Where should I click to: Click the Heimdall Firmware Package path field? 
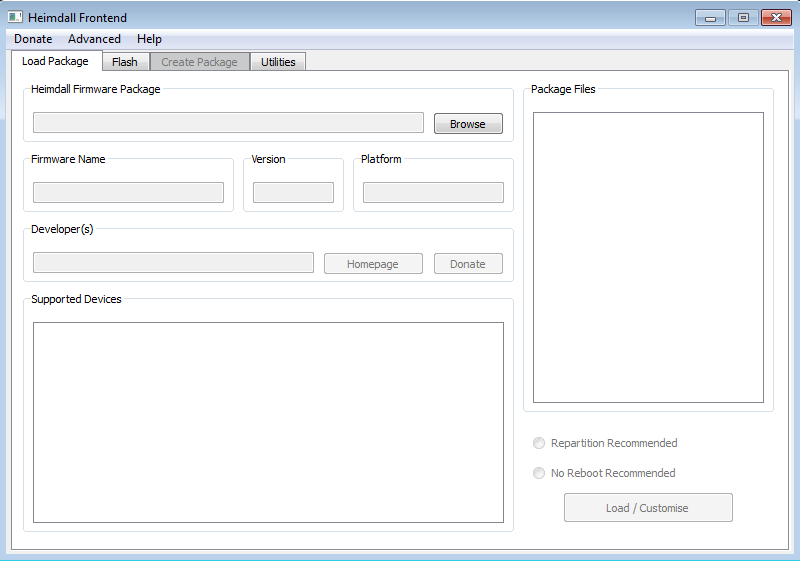pyautogui.click(x=228, y=122)
